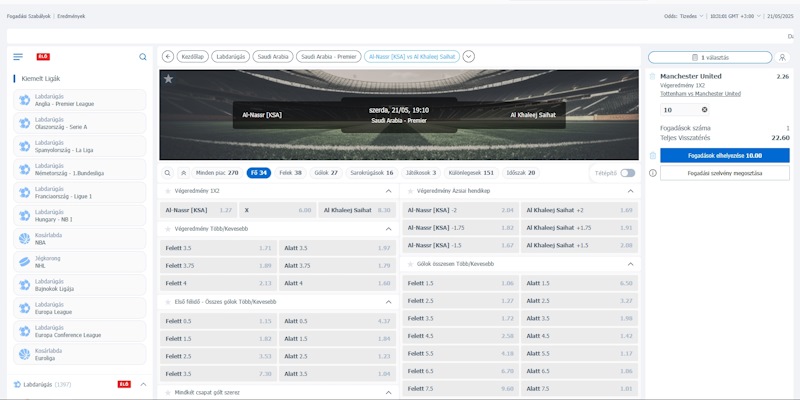Image resolution: width=800 pixels, height=400 pixels.
Task: Select the Játékosok 3 tab
Action: [421, 173]
